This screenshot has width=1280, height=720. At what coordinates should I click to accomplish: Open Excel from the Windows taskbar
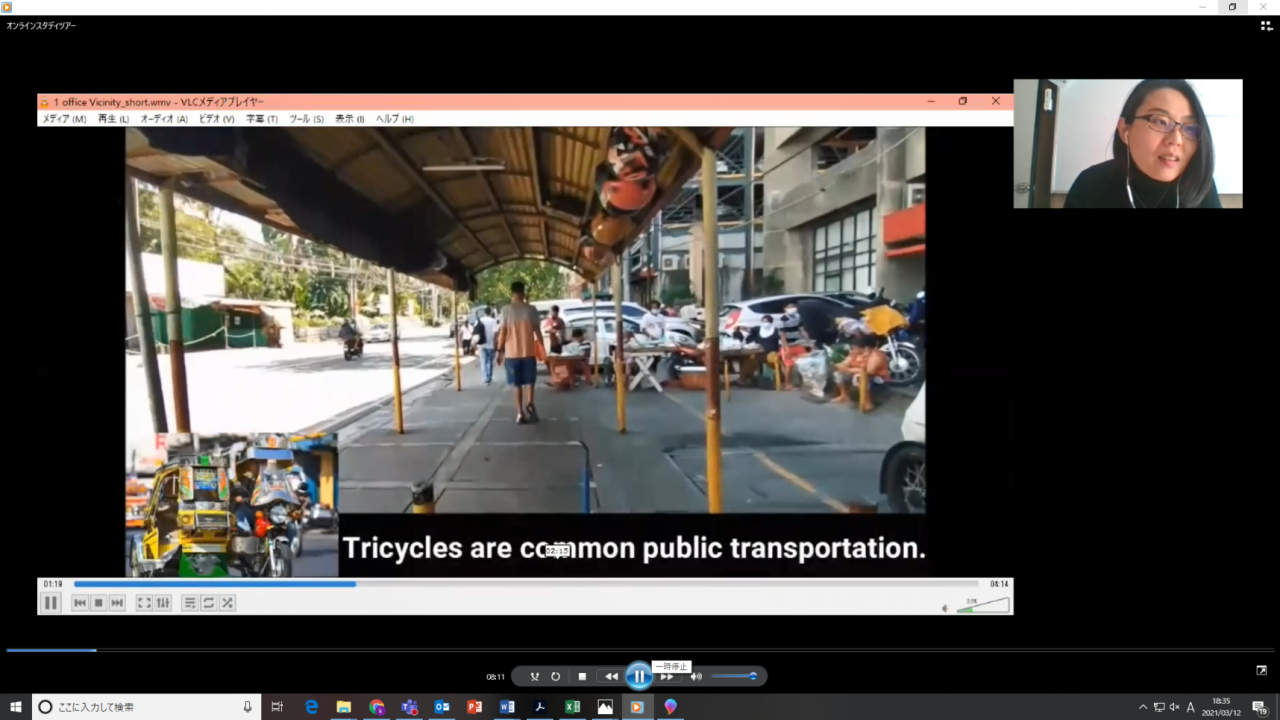[x=572, y=707]
